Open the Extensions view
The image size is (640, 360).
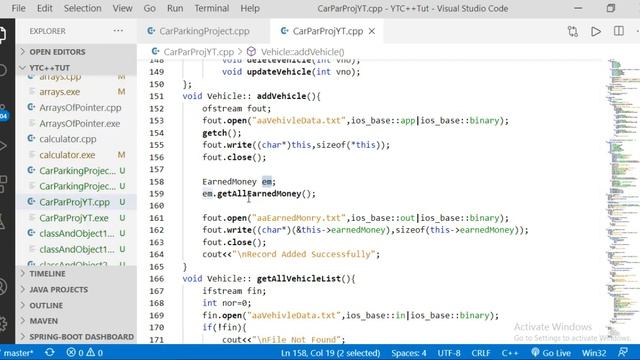click(x=3, y=184)
